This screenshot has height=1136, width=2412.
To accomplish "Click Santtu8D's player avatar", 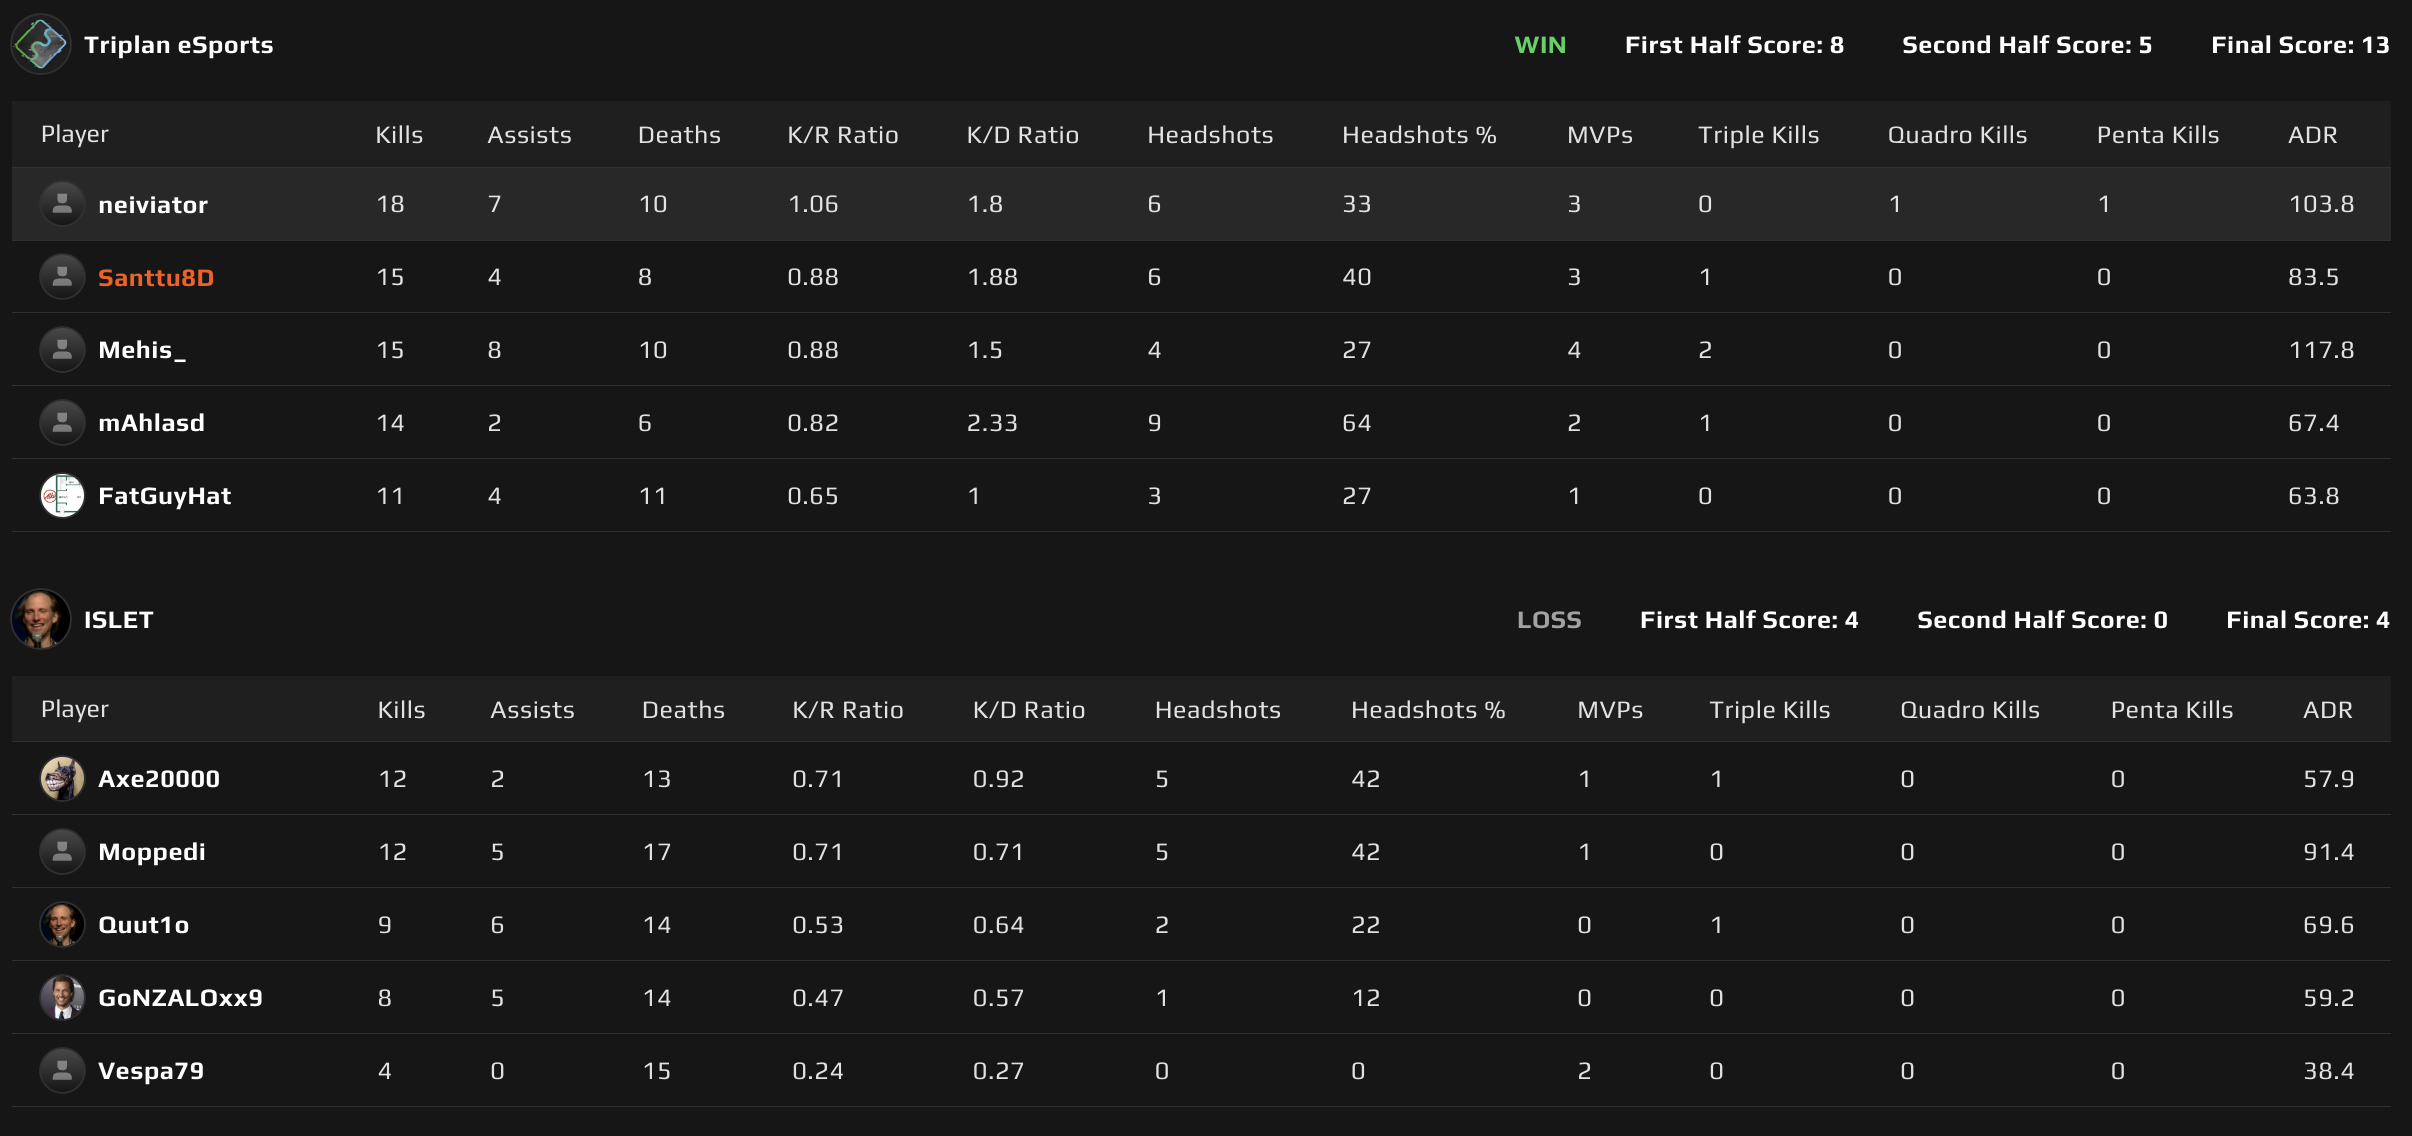I will (62, 277).
